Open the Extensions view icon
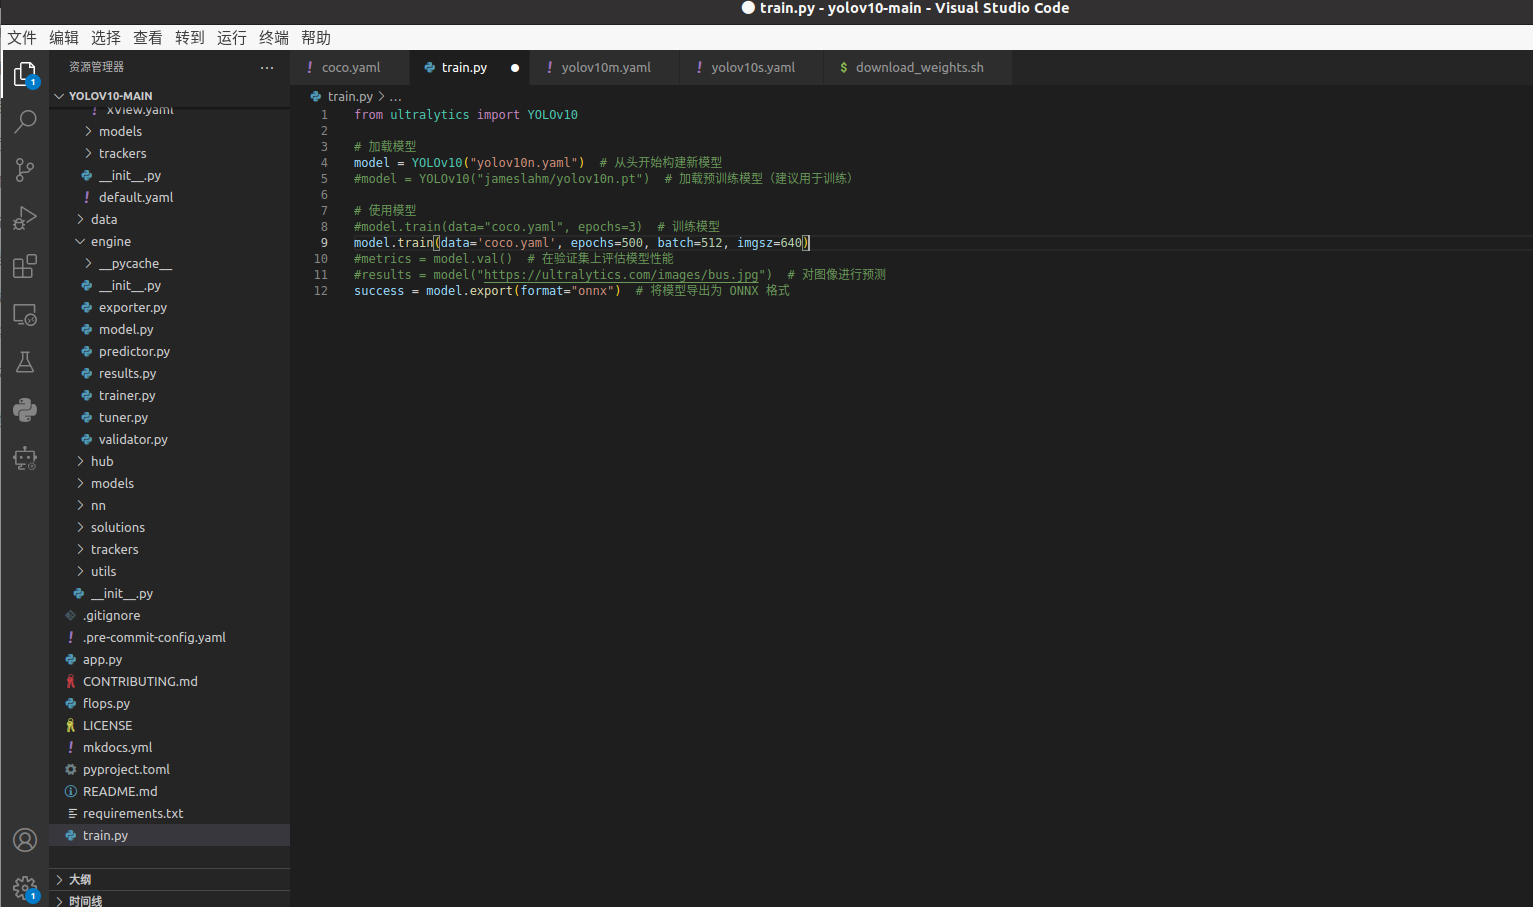This screenshot has height=907, width=1533. (x=25, y=266)
